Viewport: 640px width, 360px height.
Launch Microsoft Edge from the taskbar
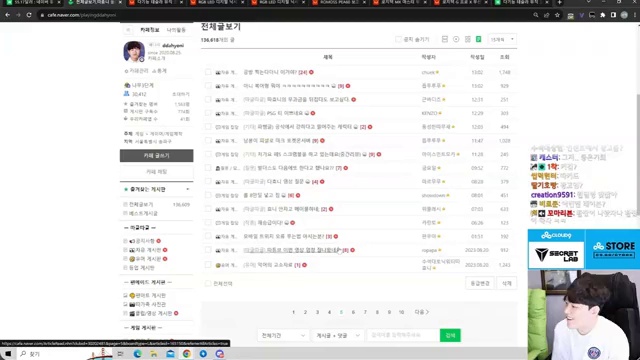137,354
